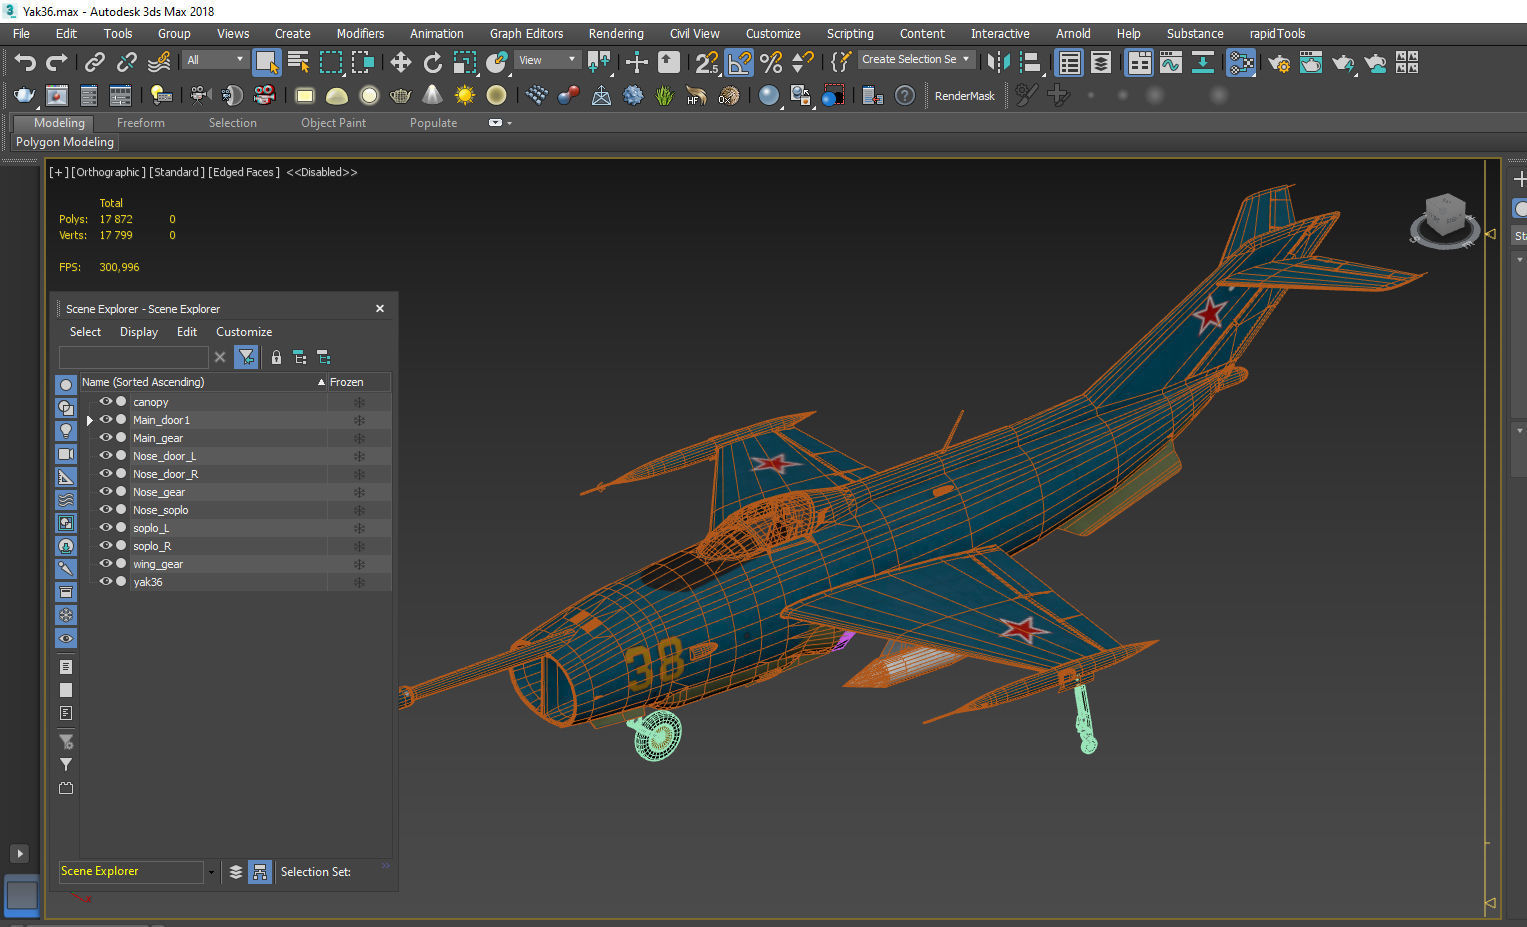Open the Graph Editors menu
The image size is (1527, 927).
click(x=526, y=34)
